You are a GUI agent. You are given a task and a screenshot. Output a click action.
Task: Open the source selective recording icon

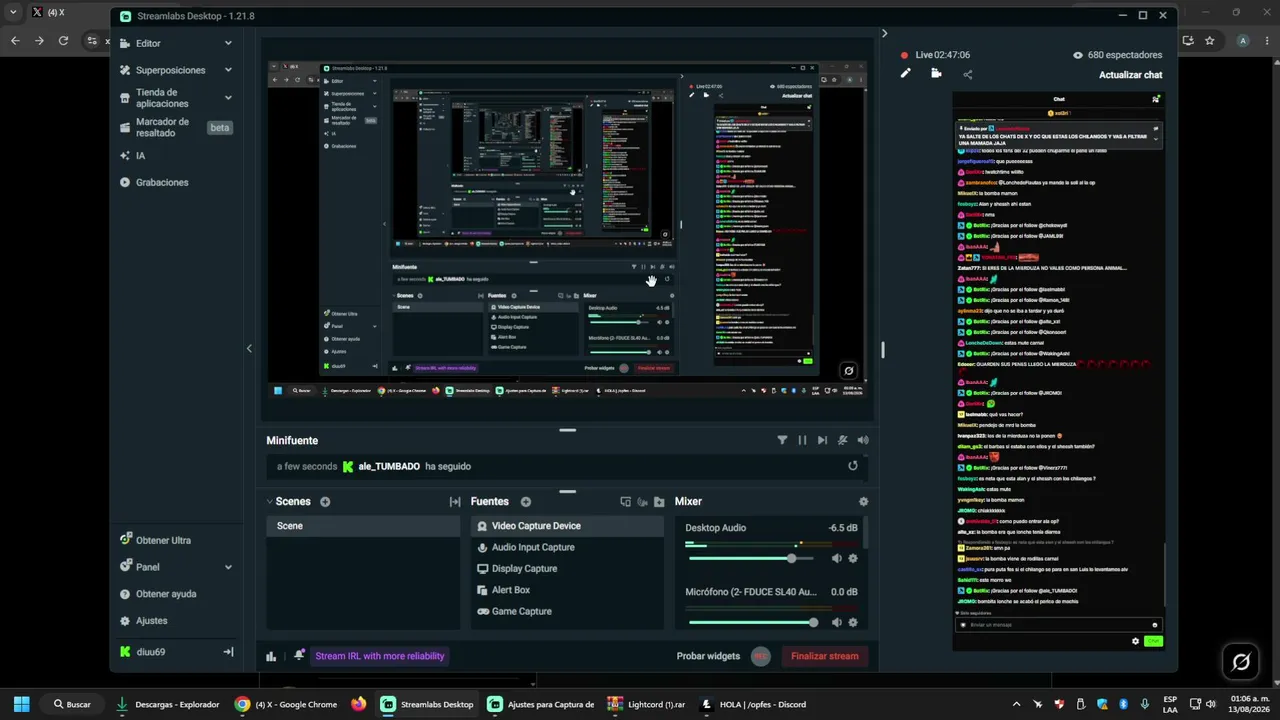[x=626, y=502]
